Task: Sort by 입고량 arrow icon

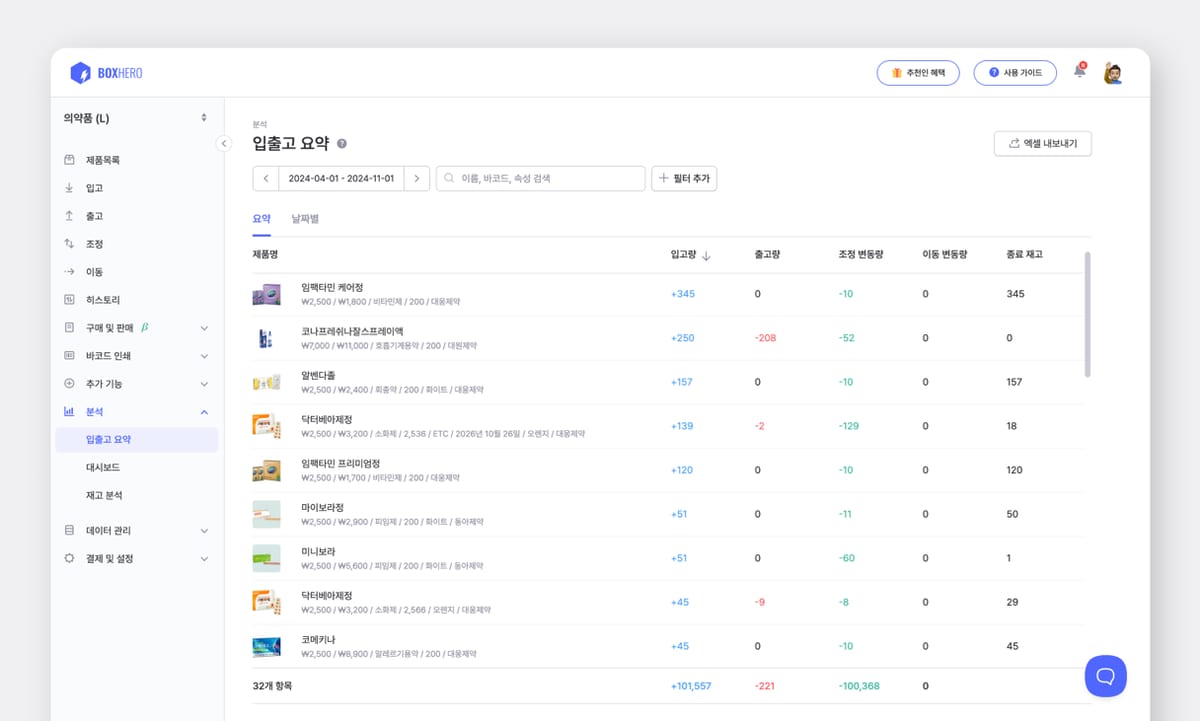Action: point(706,255)
